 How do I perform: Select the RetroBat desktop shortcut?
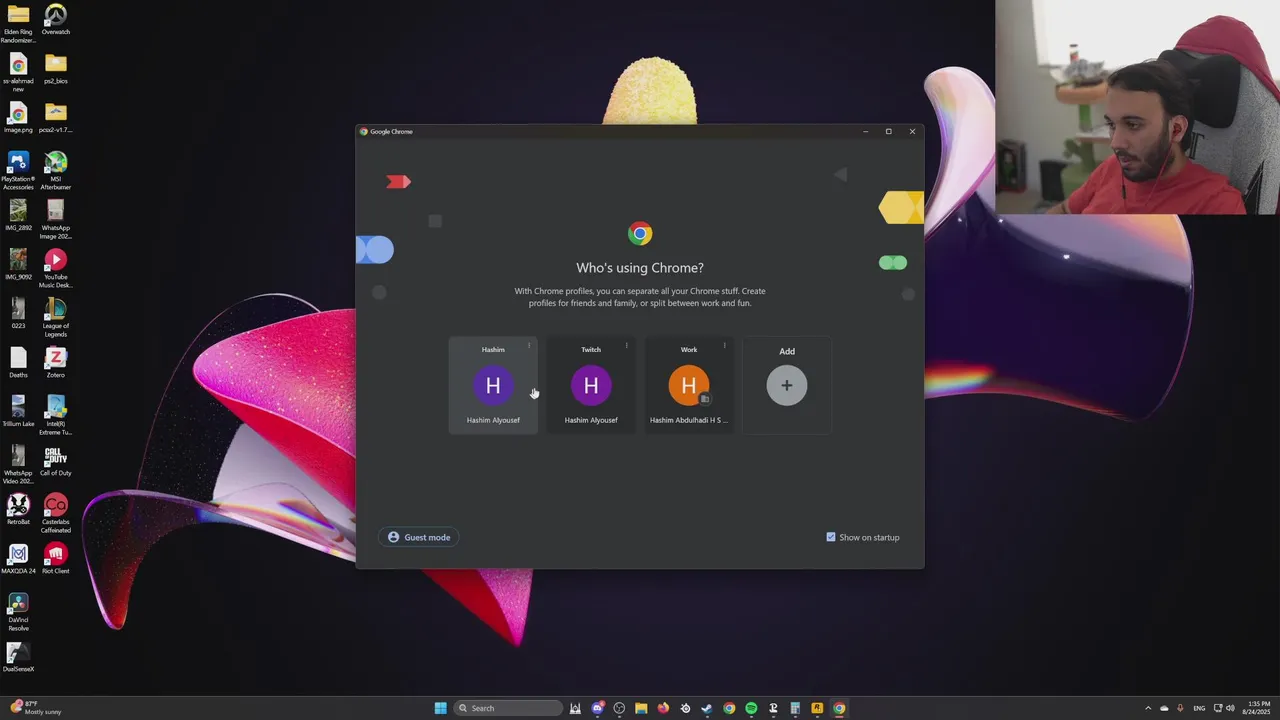pyautogui.click(x=18, y=510)
